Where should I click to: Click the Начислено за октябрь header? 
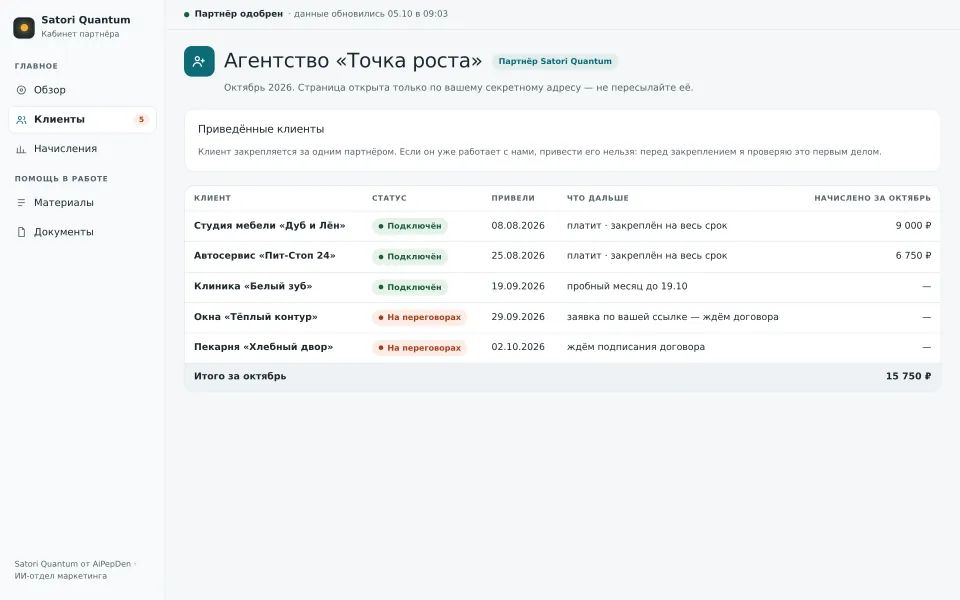click(872, 198)
